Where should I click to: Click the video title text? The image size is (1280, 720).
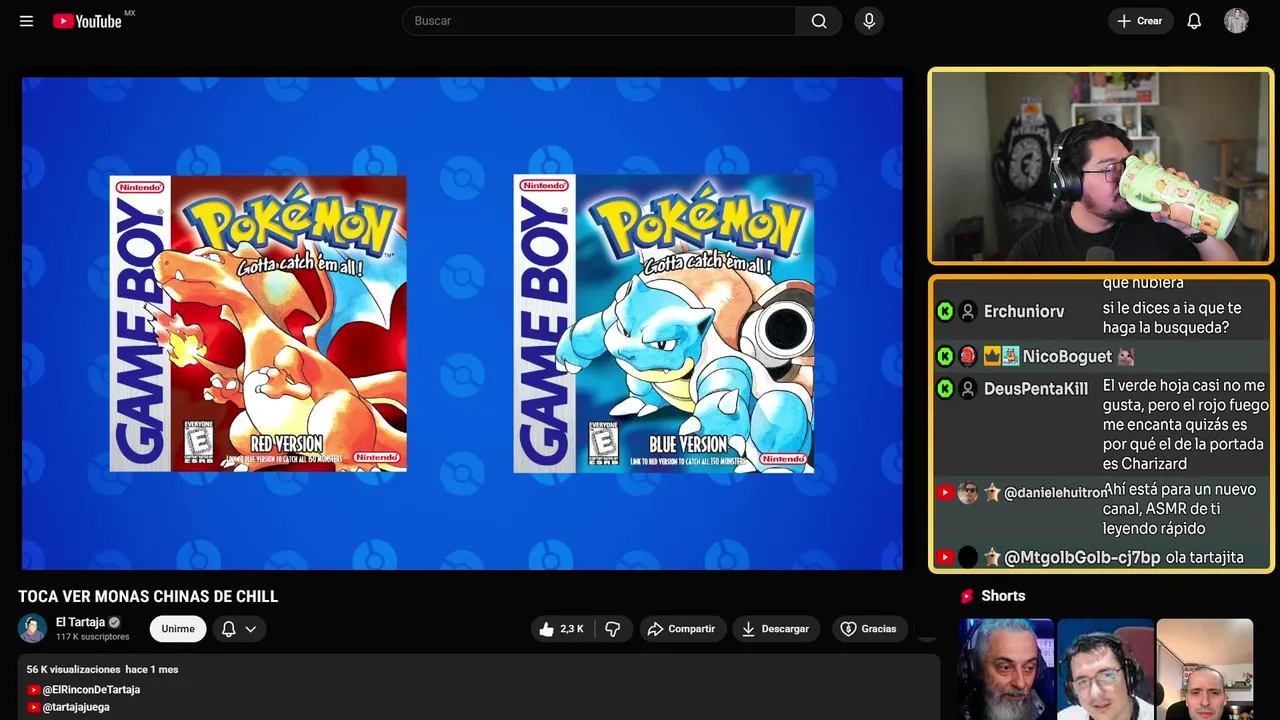[x=148, y=597]
